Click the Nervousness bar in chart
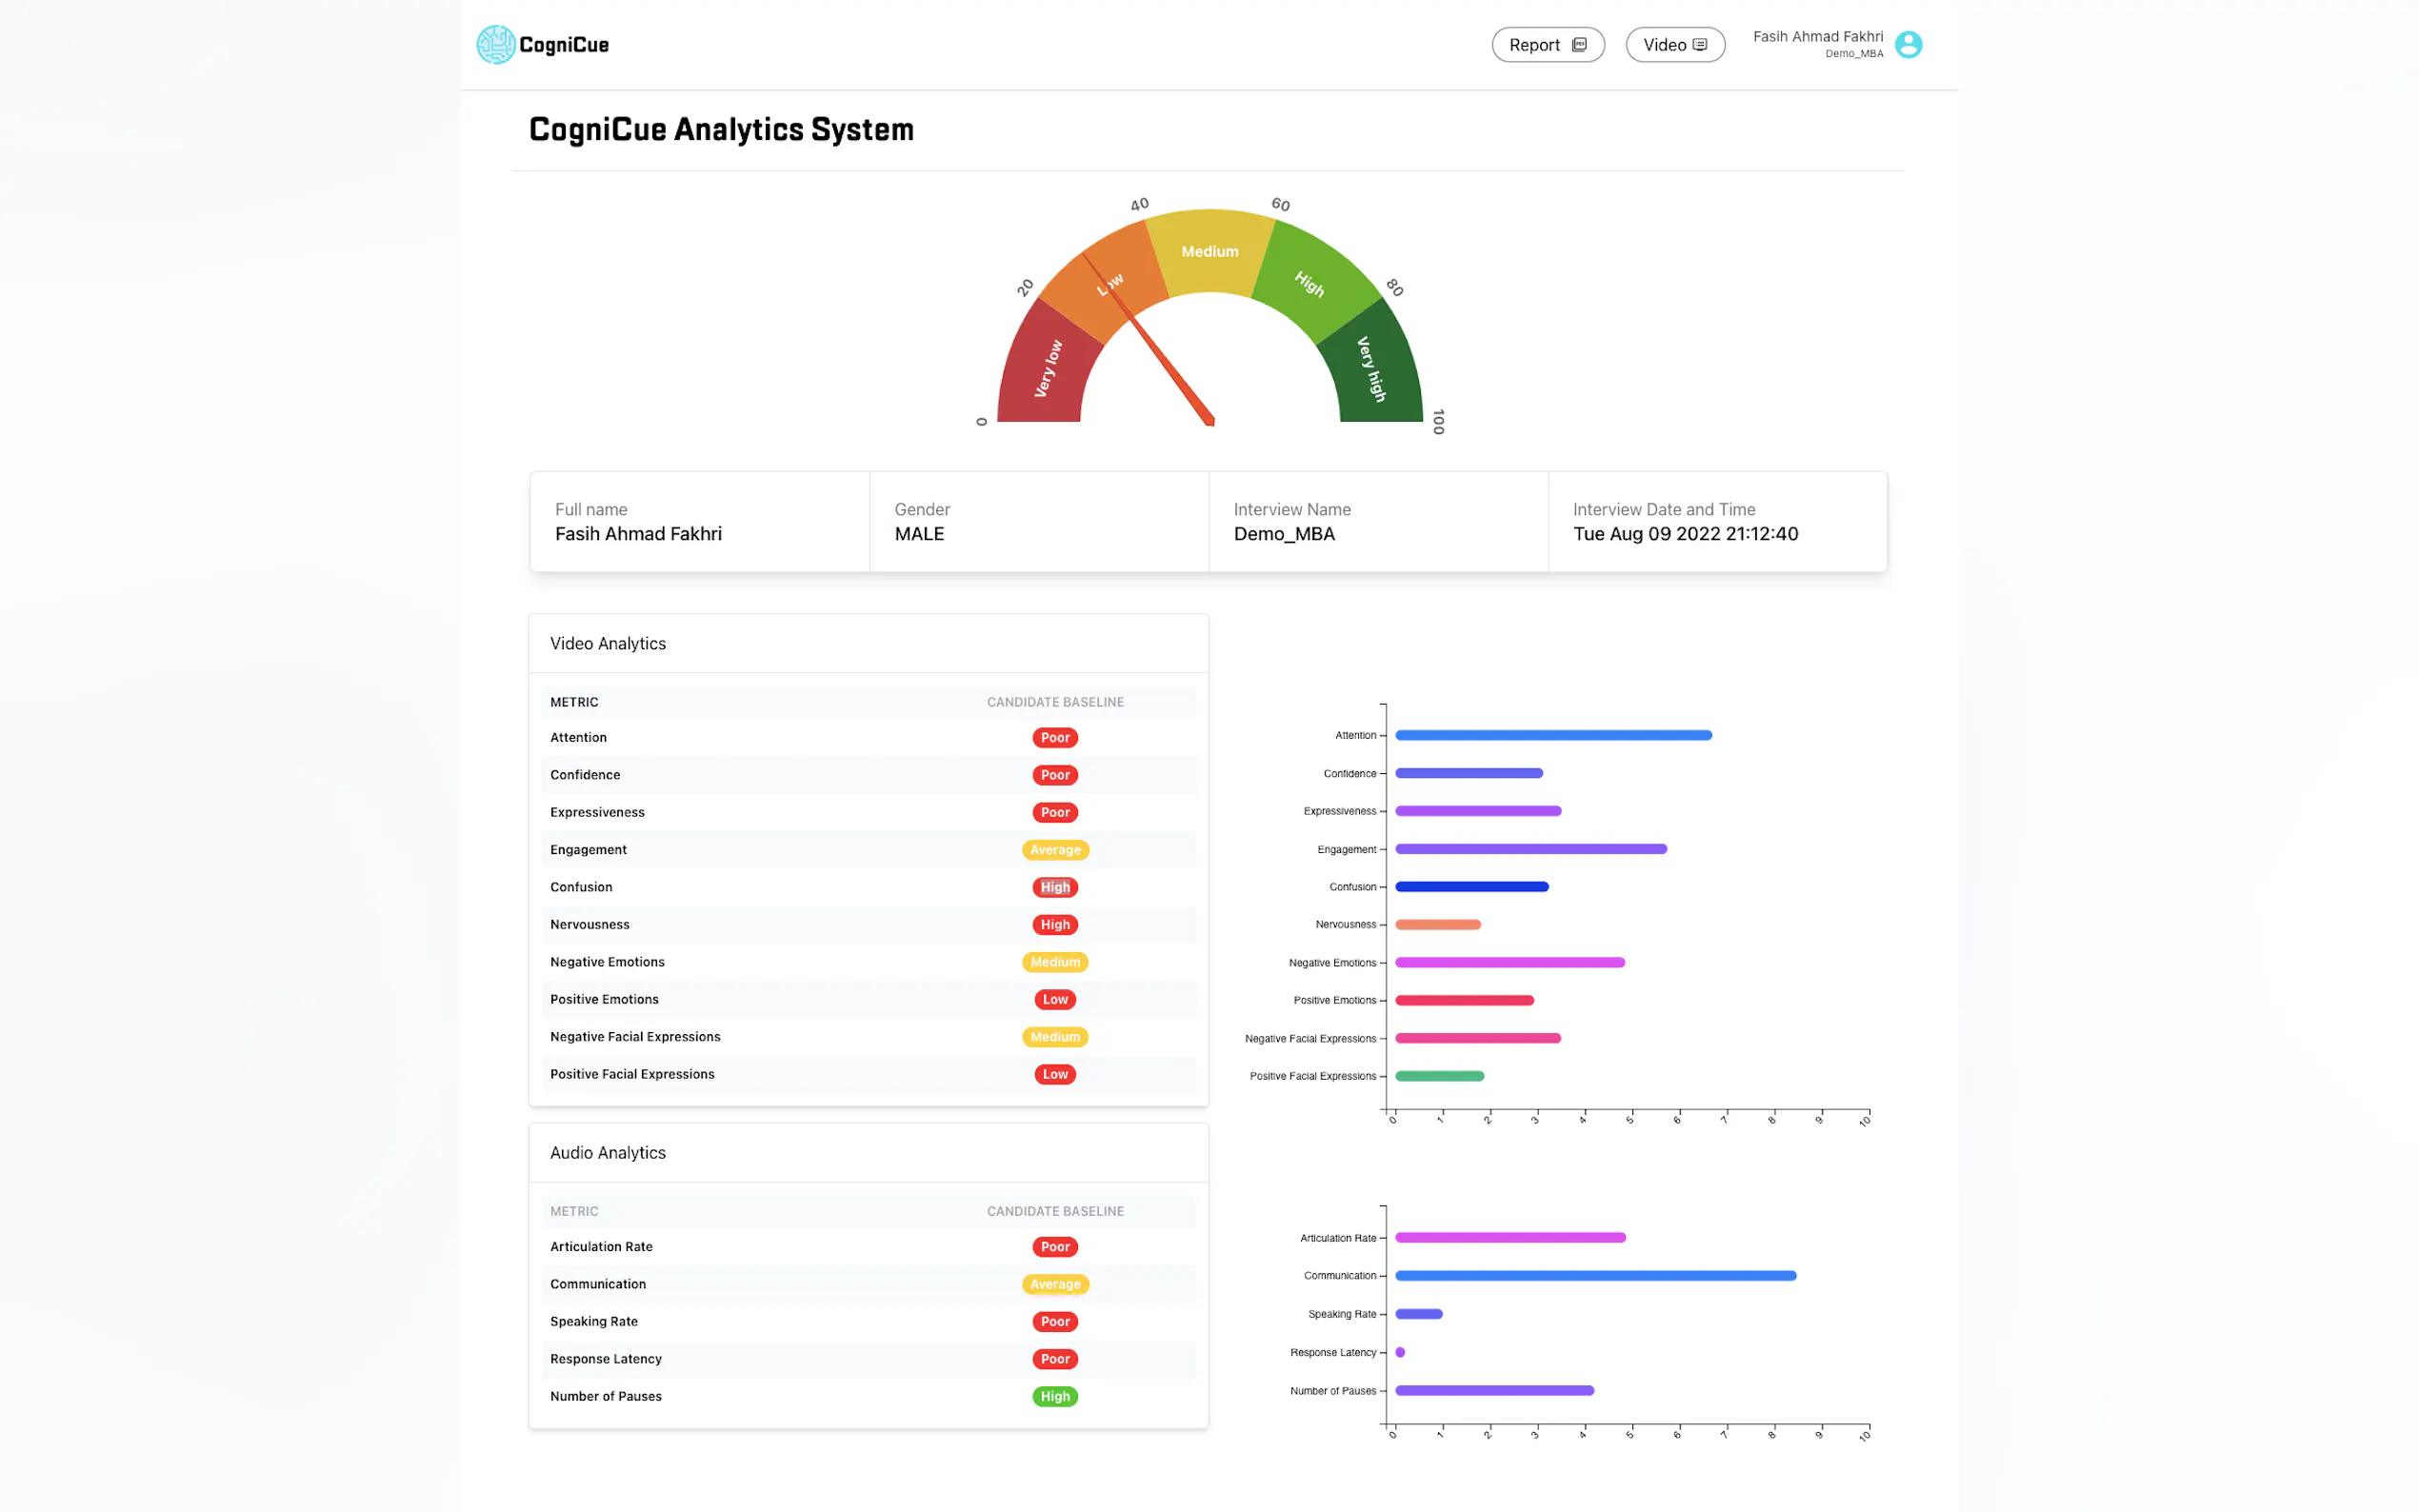2419x1512 pixels. click(x=1437, y=925)
